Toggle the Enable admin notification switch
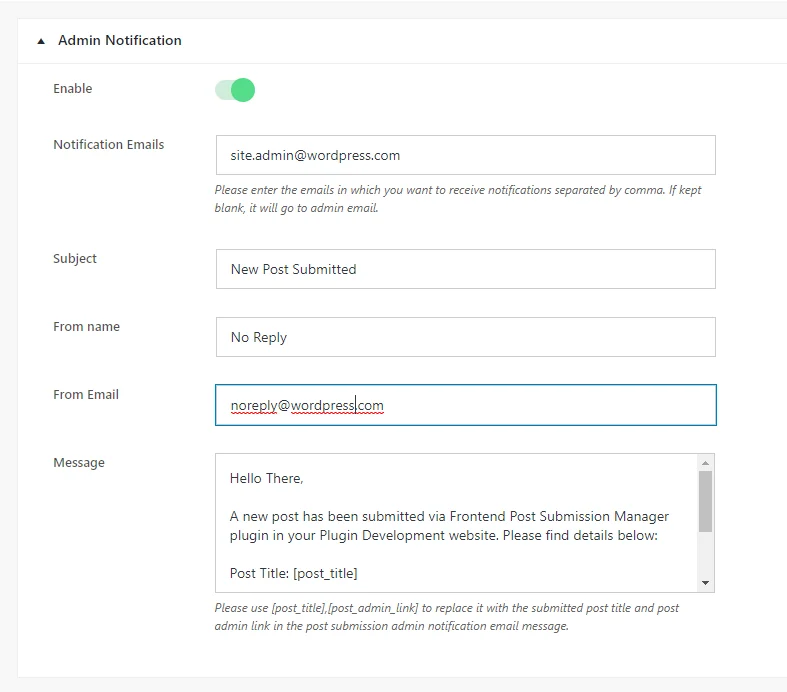787x692 pixels. click(x=235, y=90)
